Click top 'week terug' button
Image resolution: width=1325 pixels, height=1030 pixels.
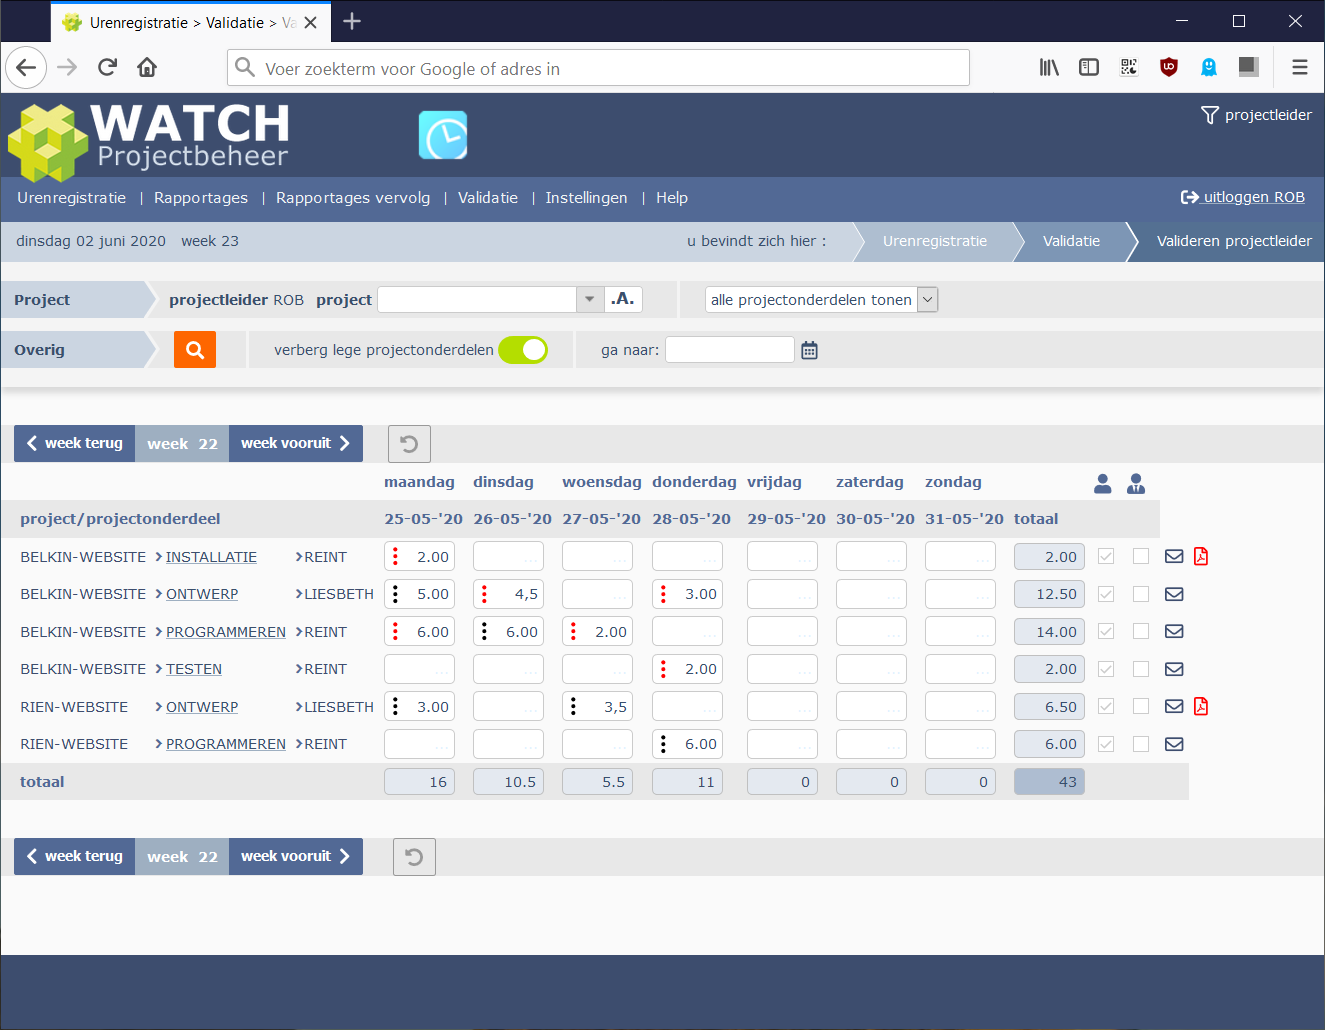(75, 444)
